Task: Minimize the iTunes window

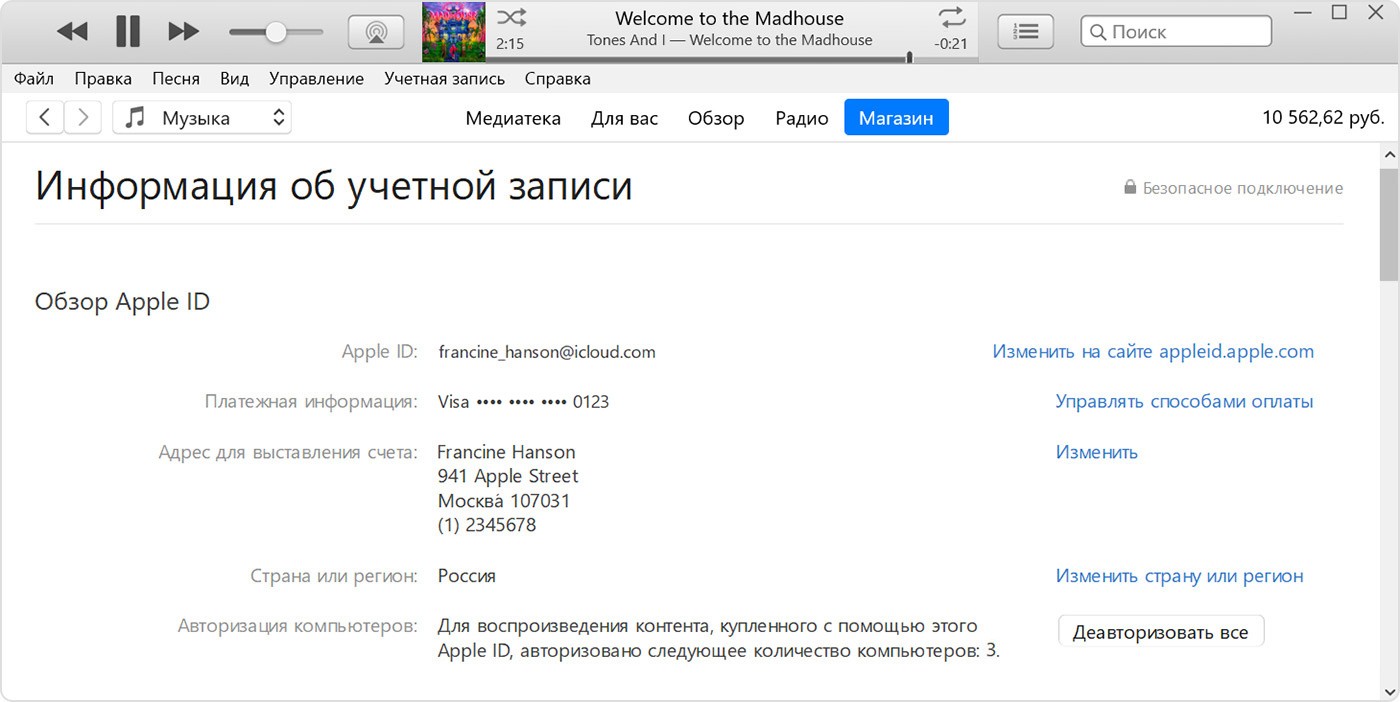Action: [1301, 13]
